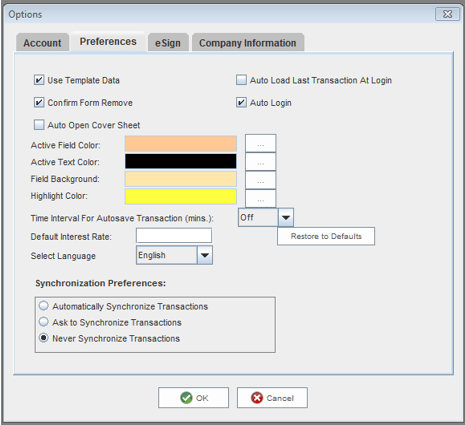This screenshot has height=425, width=465.
Task: Open the Company Information tab
Action: [248, 43]
